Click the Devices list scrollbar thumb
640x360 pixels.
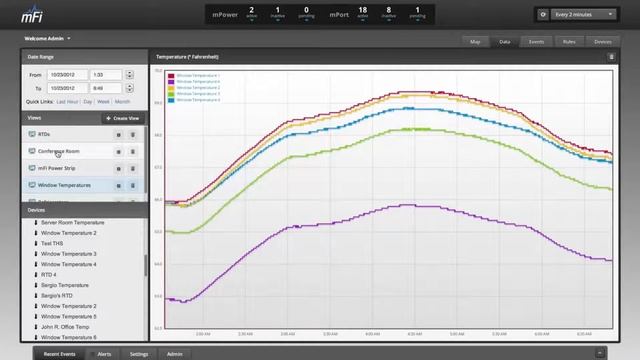[x=146, y=265]
